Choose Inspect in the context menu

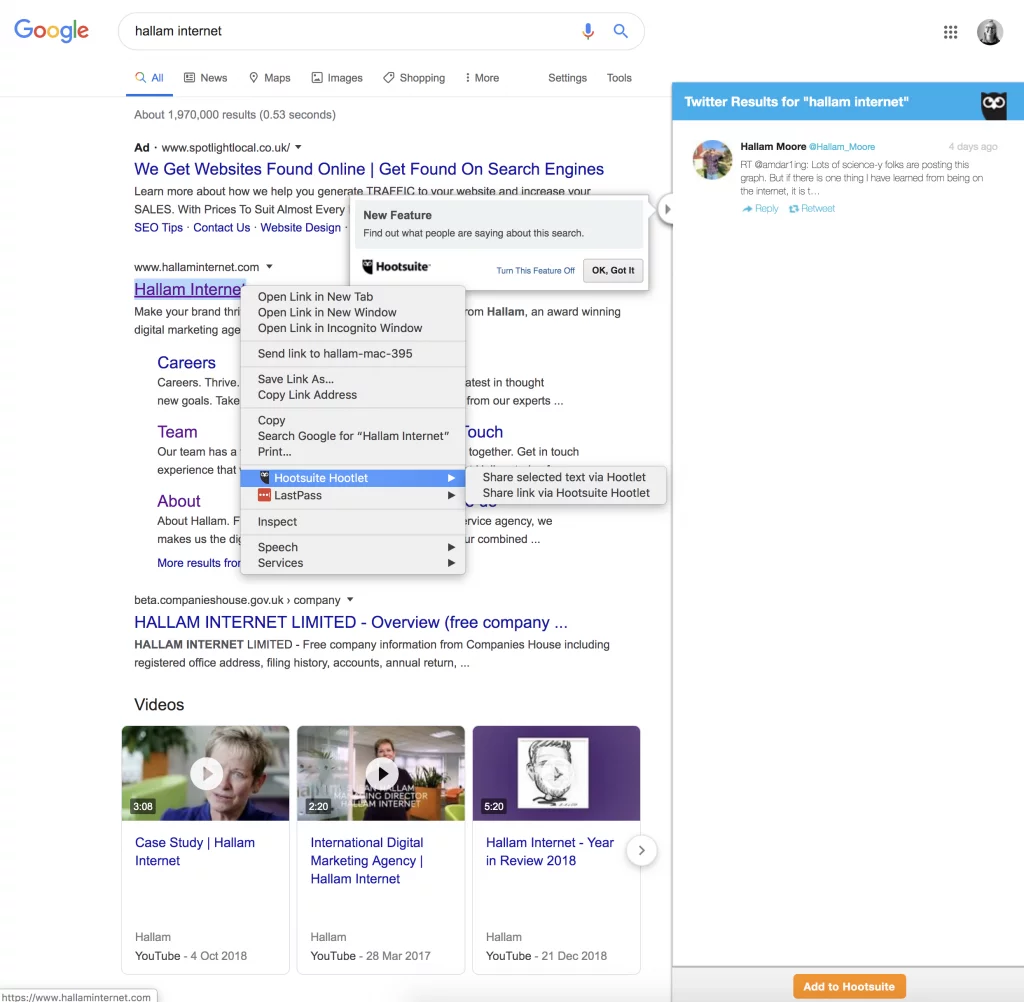[x=353, y=521]
